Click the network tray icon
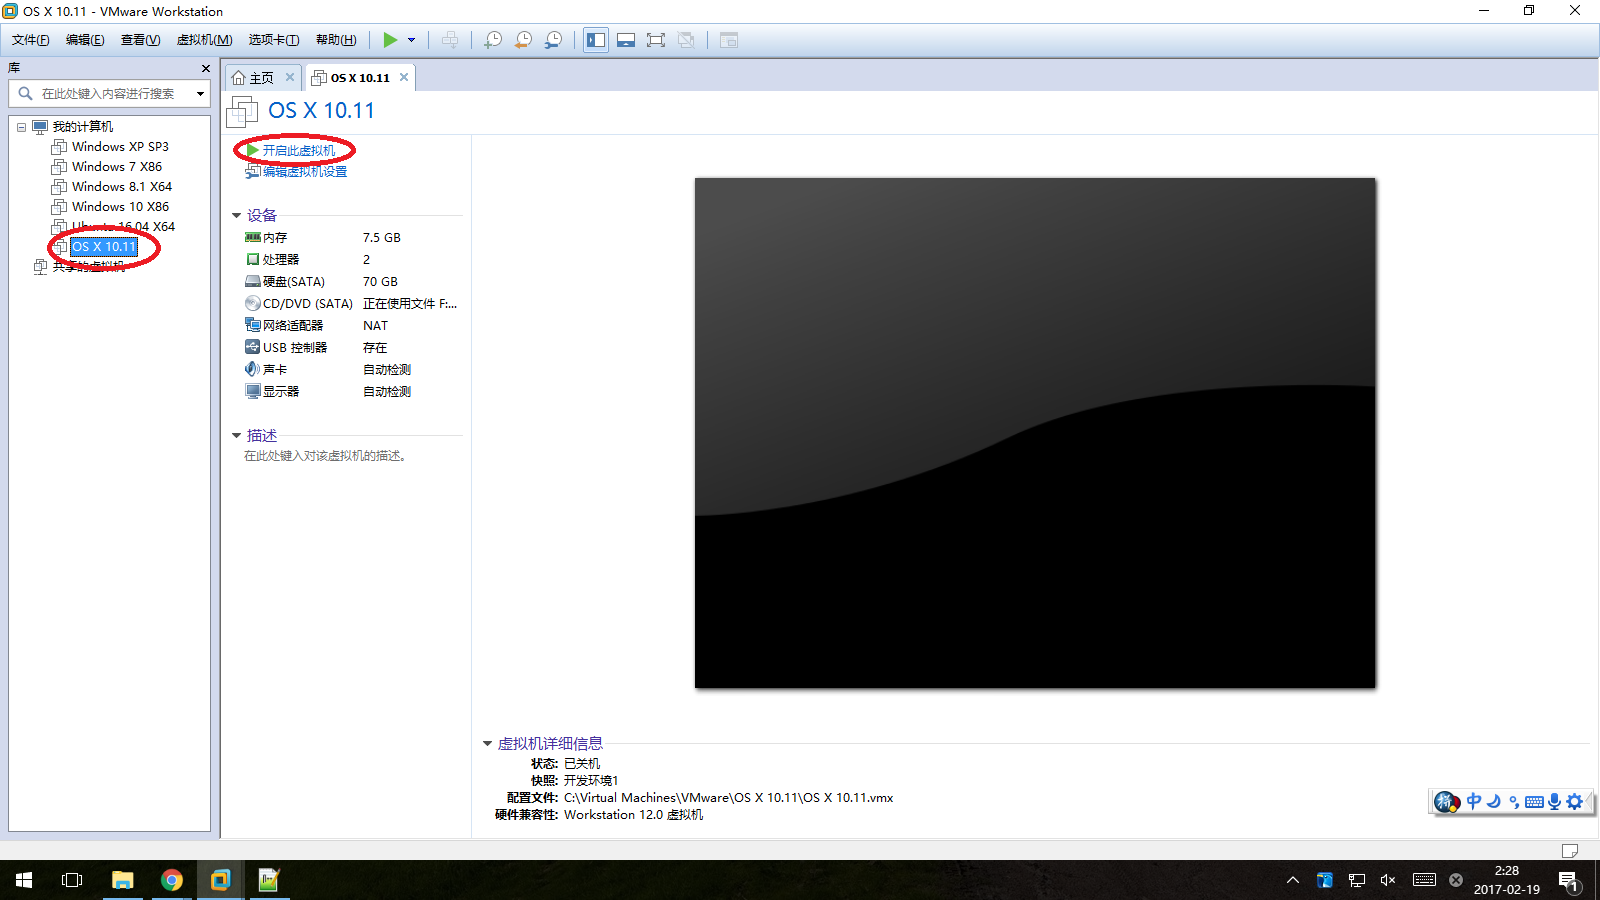 click(x=1357, y=880)
